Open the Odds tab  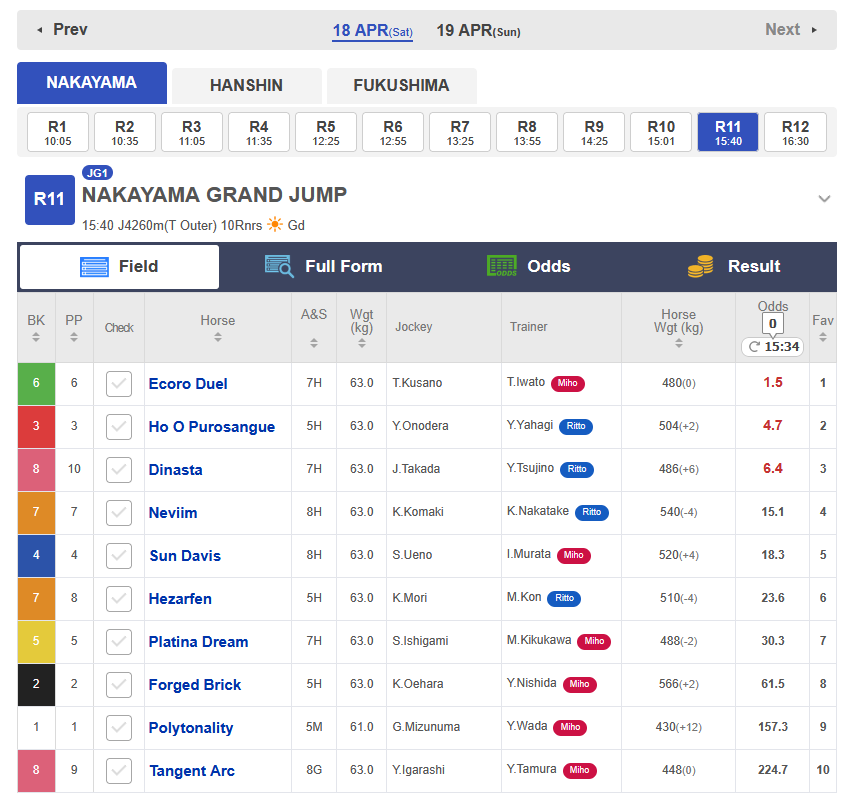point(529,266)
